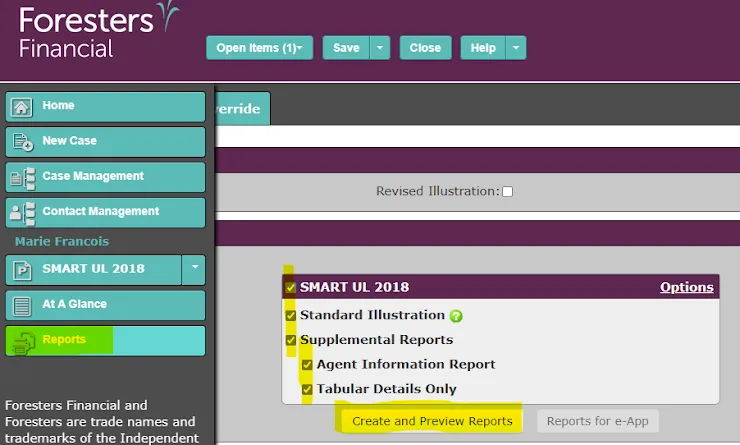This screenshot has height=445, width=740.
Task: Click the Save button
Action: click(x=346, y=48)
